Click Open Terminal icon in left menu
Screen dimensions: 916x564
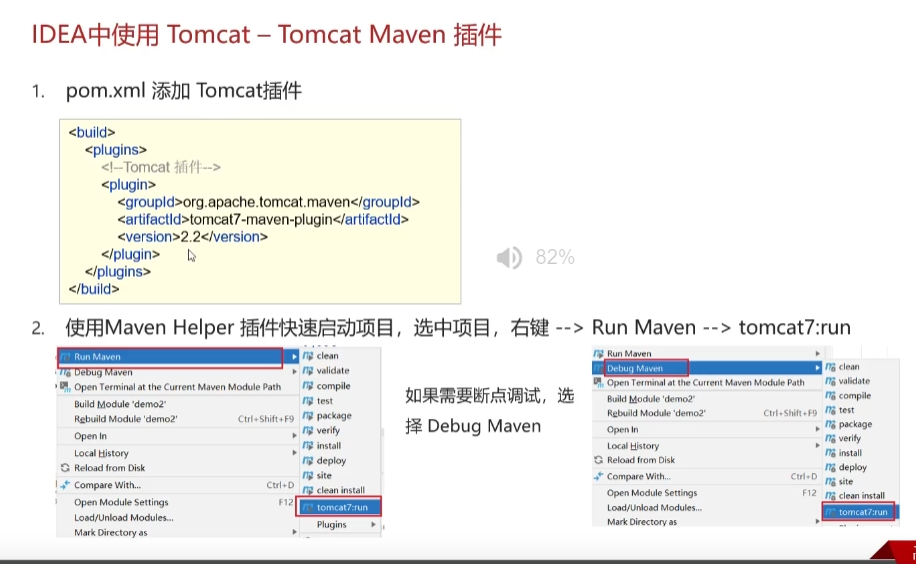[x=65, y=386]
